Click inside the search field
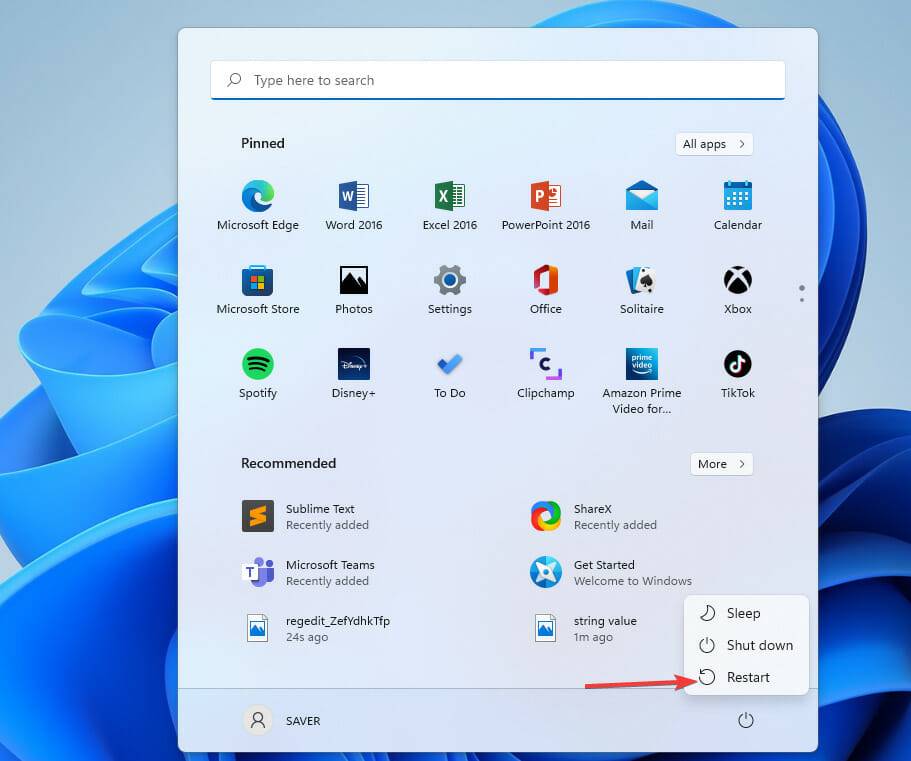This screenshot has width=911, height=761. (497, 79)
